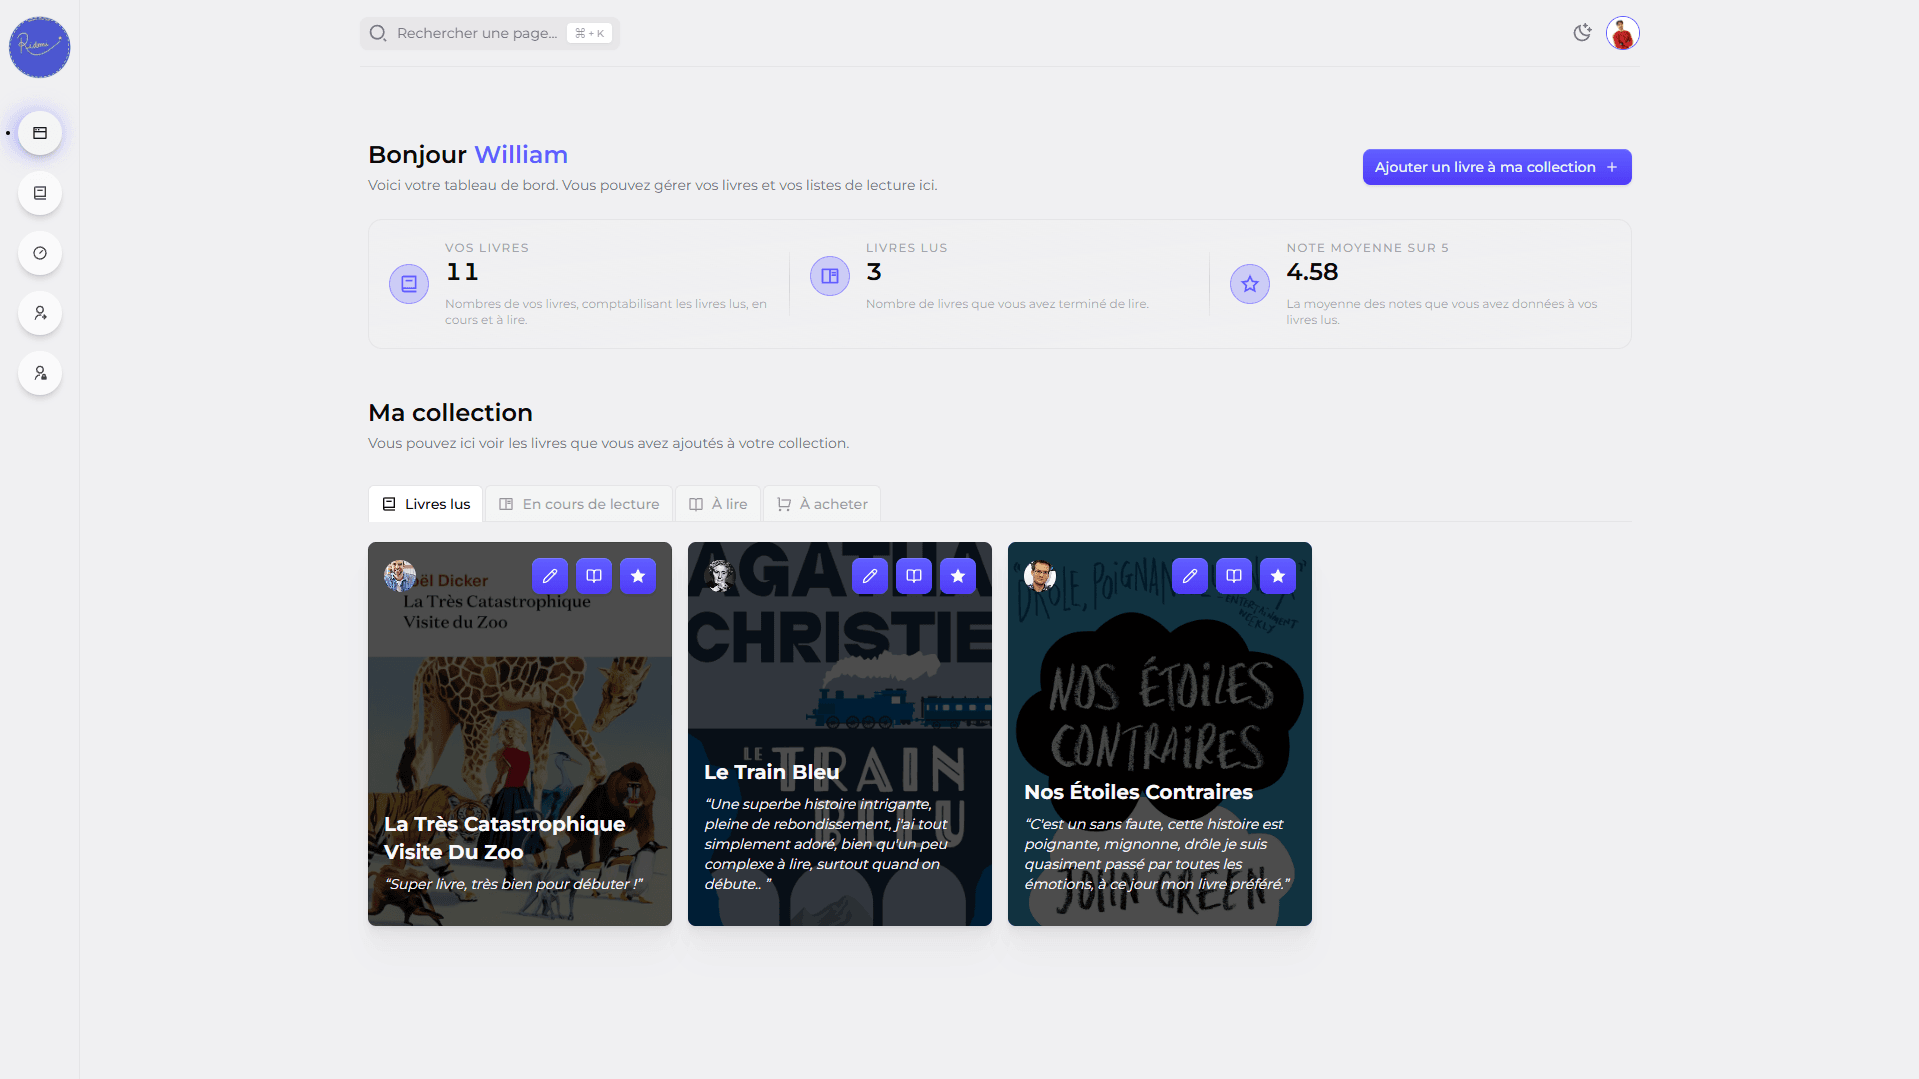The image size is (1919, 1079).
Task: Edit the La Très Catastrophique Visite book
Action: [550, 576]
